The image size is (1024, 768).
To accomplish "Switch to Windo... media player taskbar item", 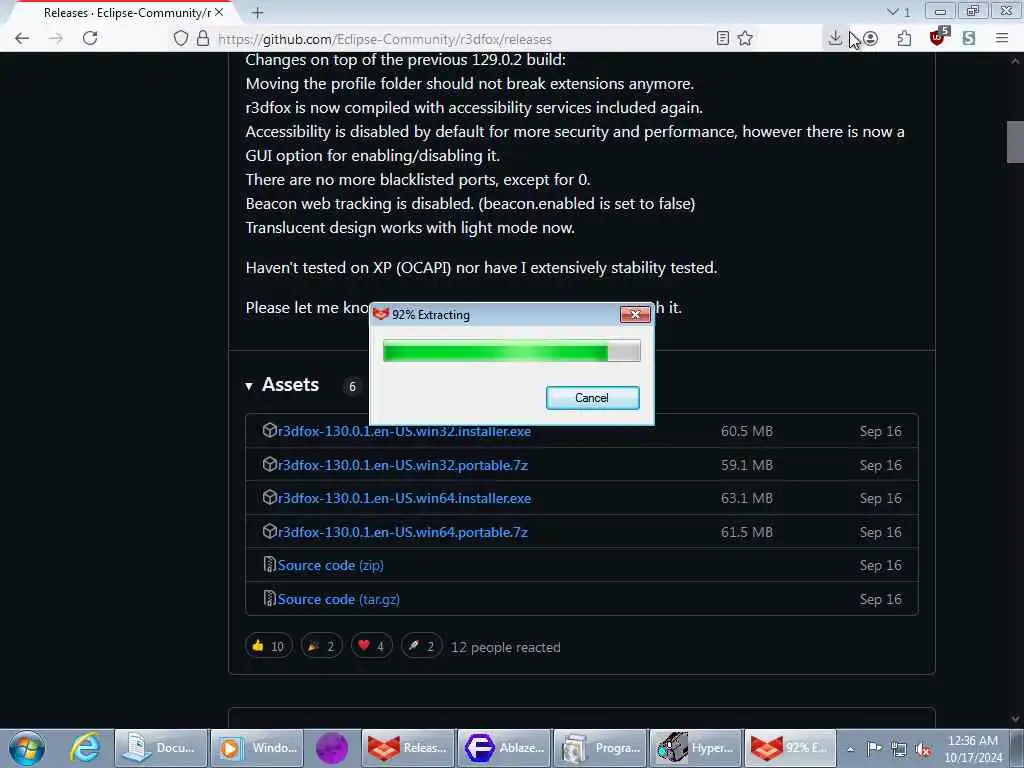I will coord(258,748).
